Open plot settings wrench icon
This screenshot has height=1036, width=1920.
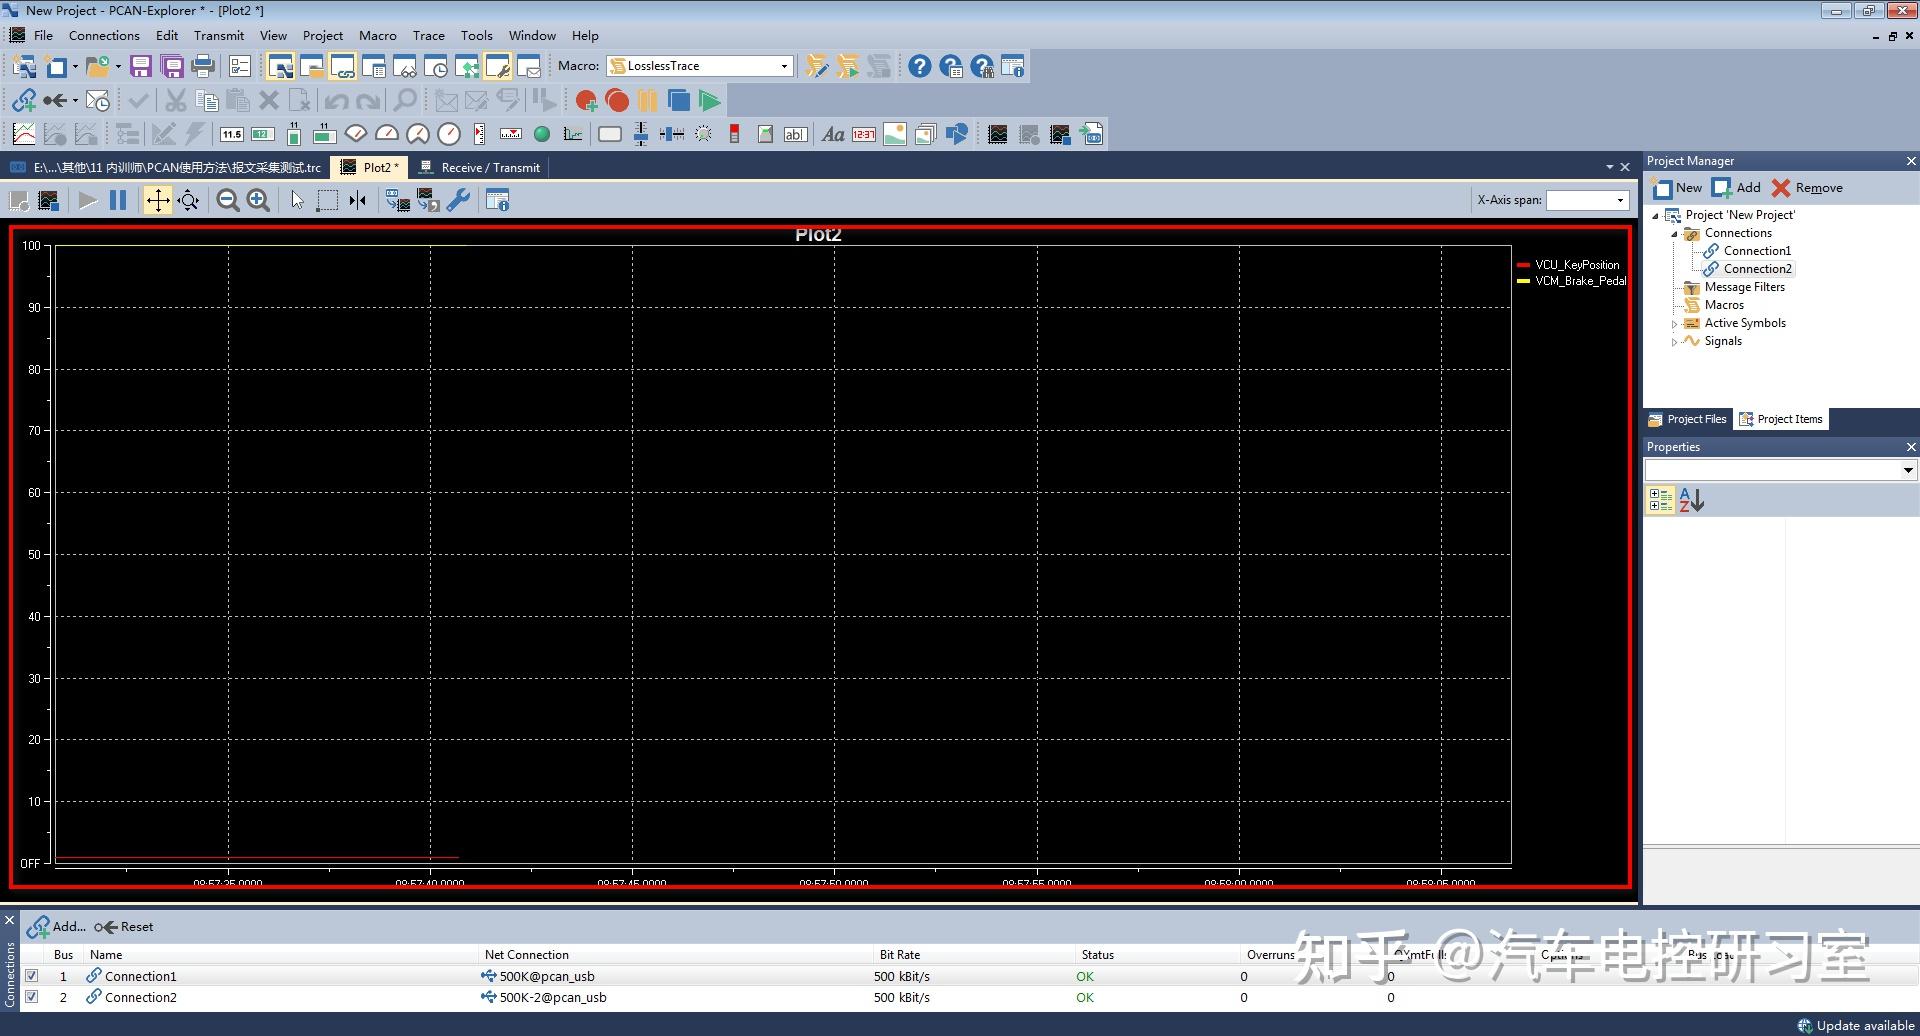(458, 201)
